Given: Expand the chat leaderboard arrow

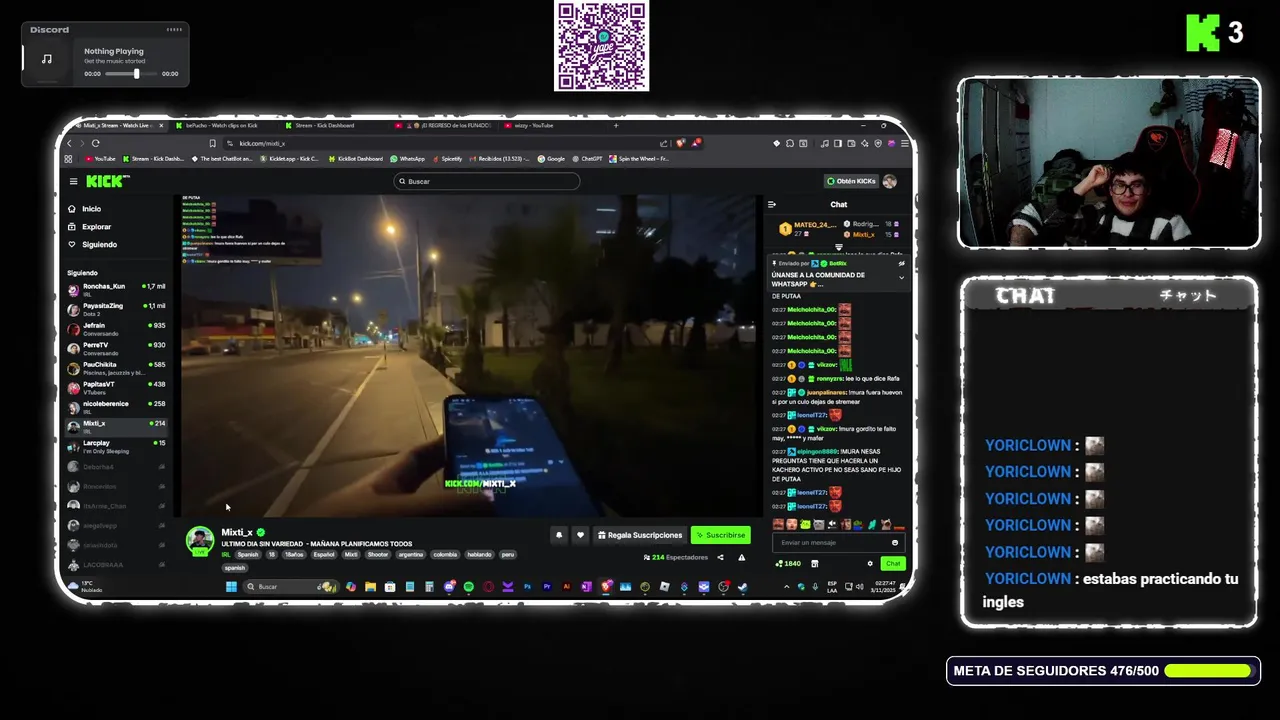Looking at the screenshot, I should 839,246.
